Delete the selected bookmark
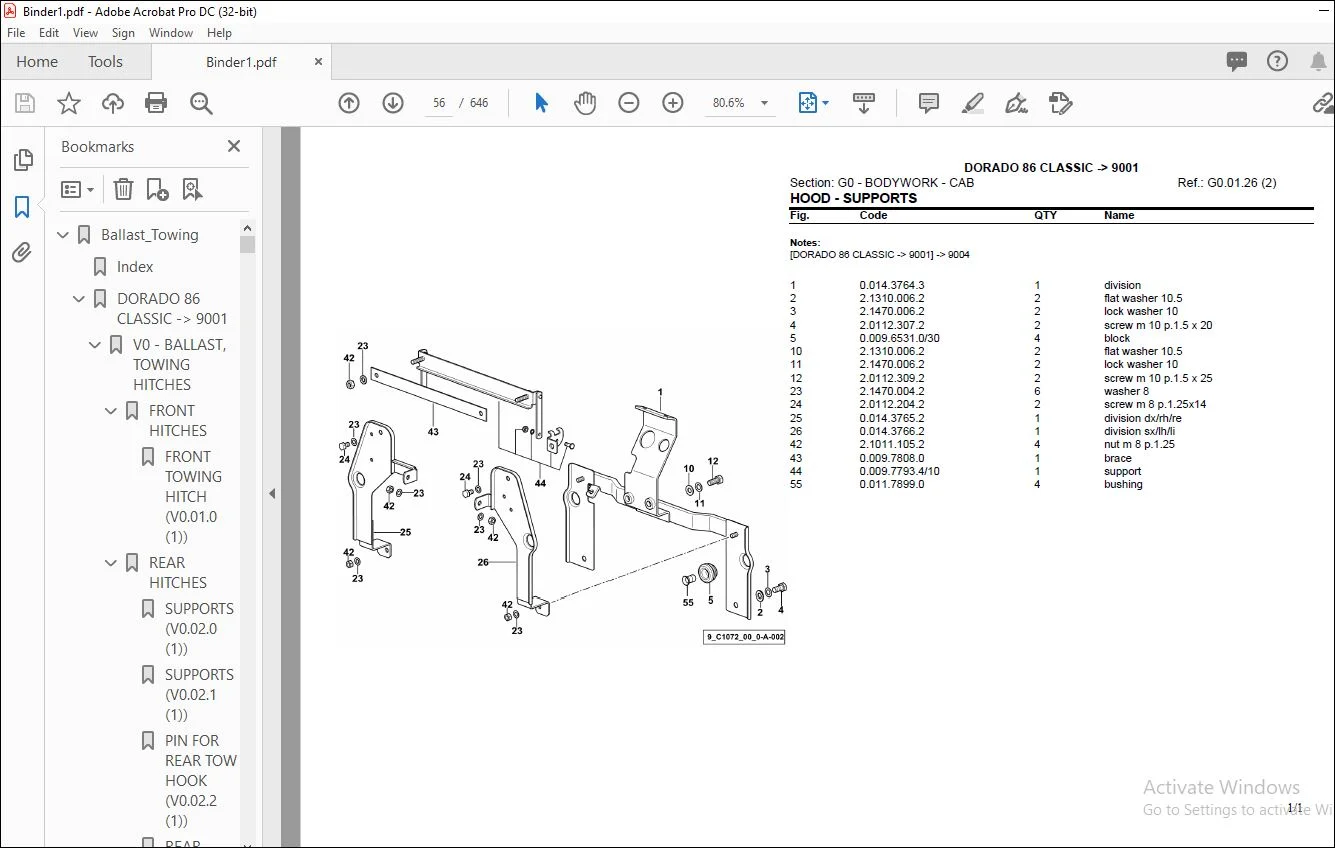The image size is (1335, 848). (123, 189)
